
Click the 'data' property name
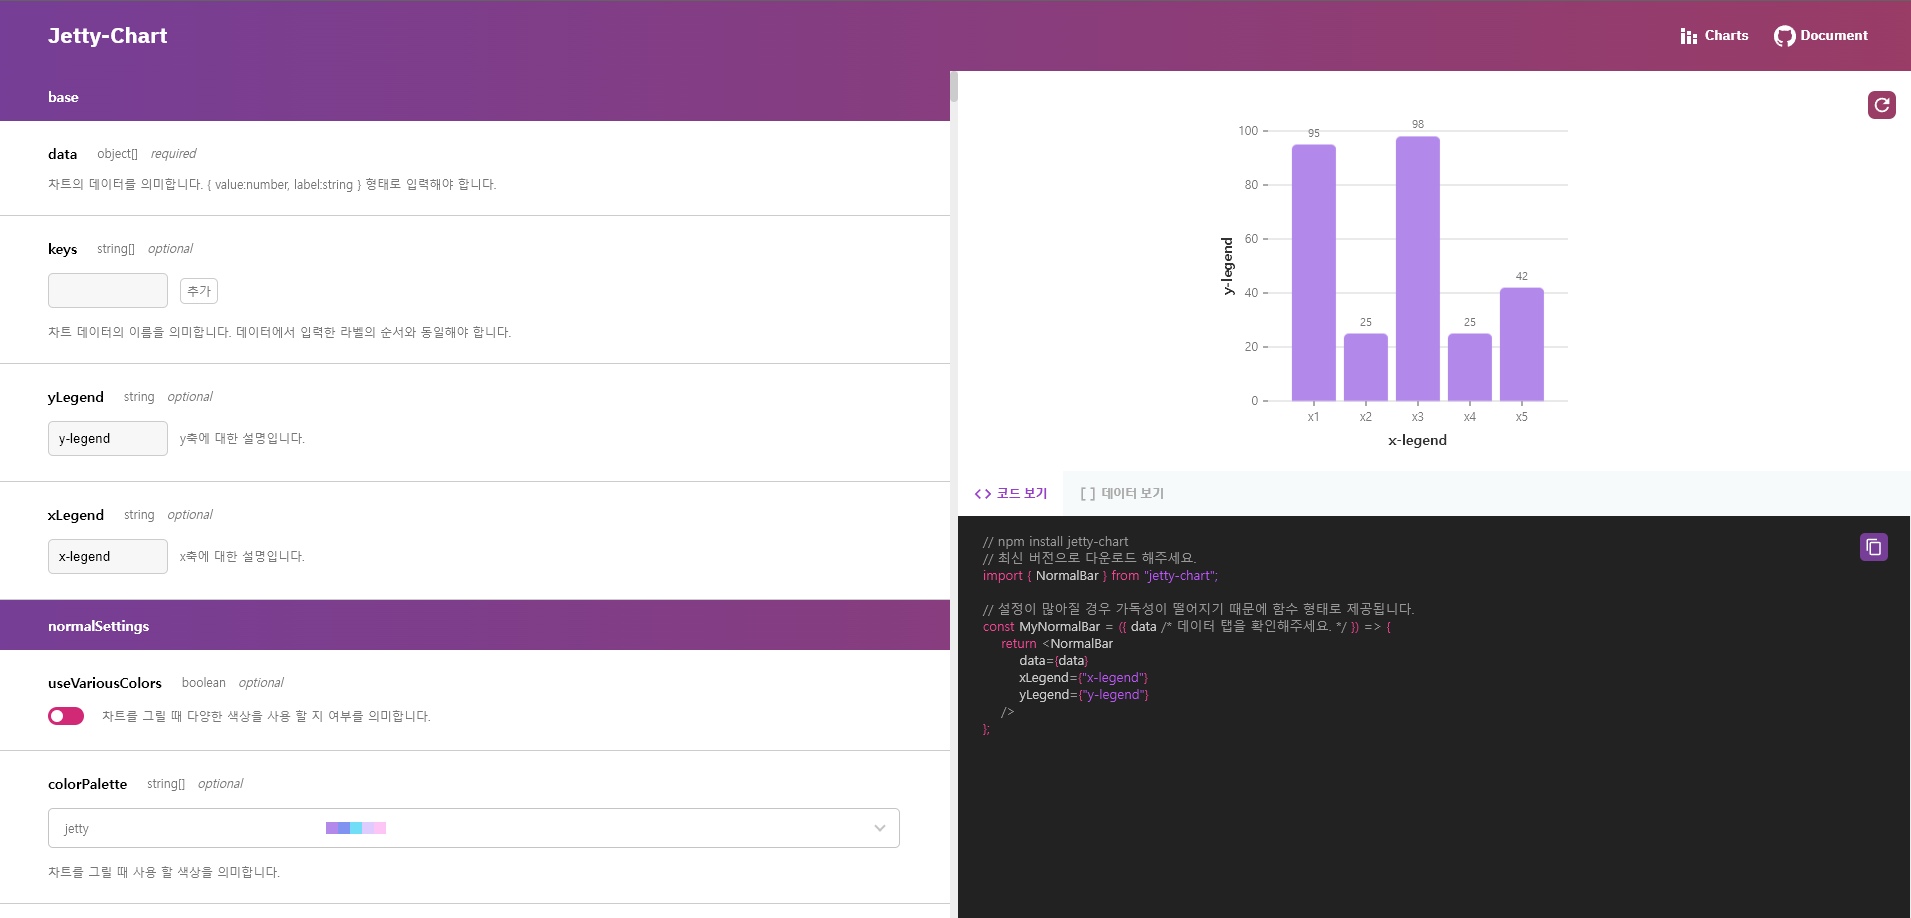(x=62, y=154)
